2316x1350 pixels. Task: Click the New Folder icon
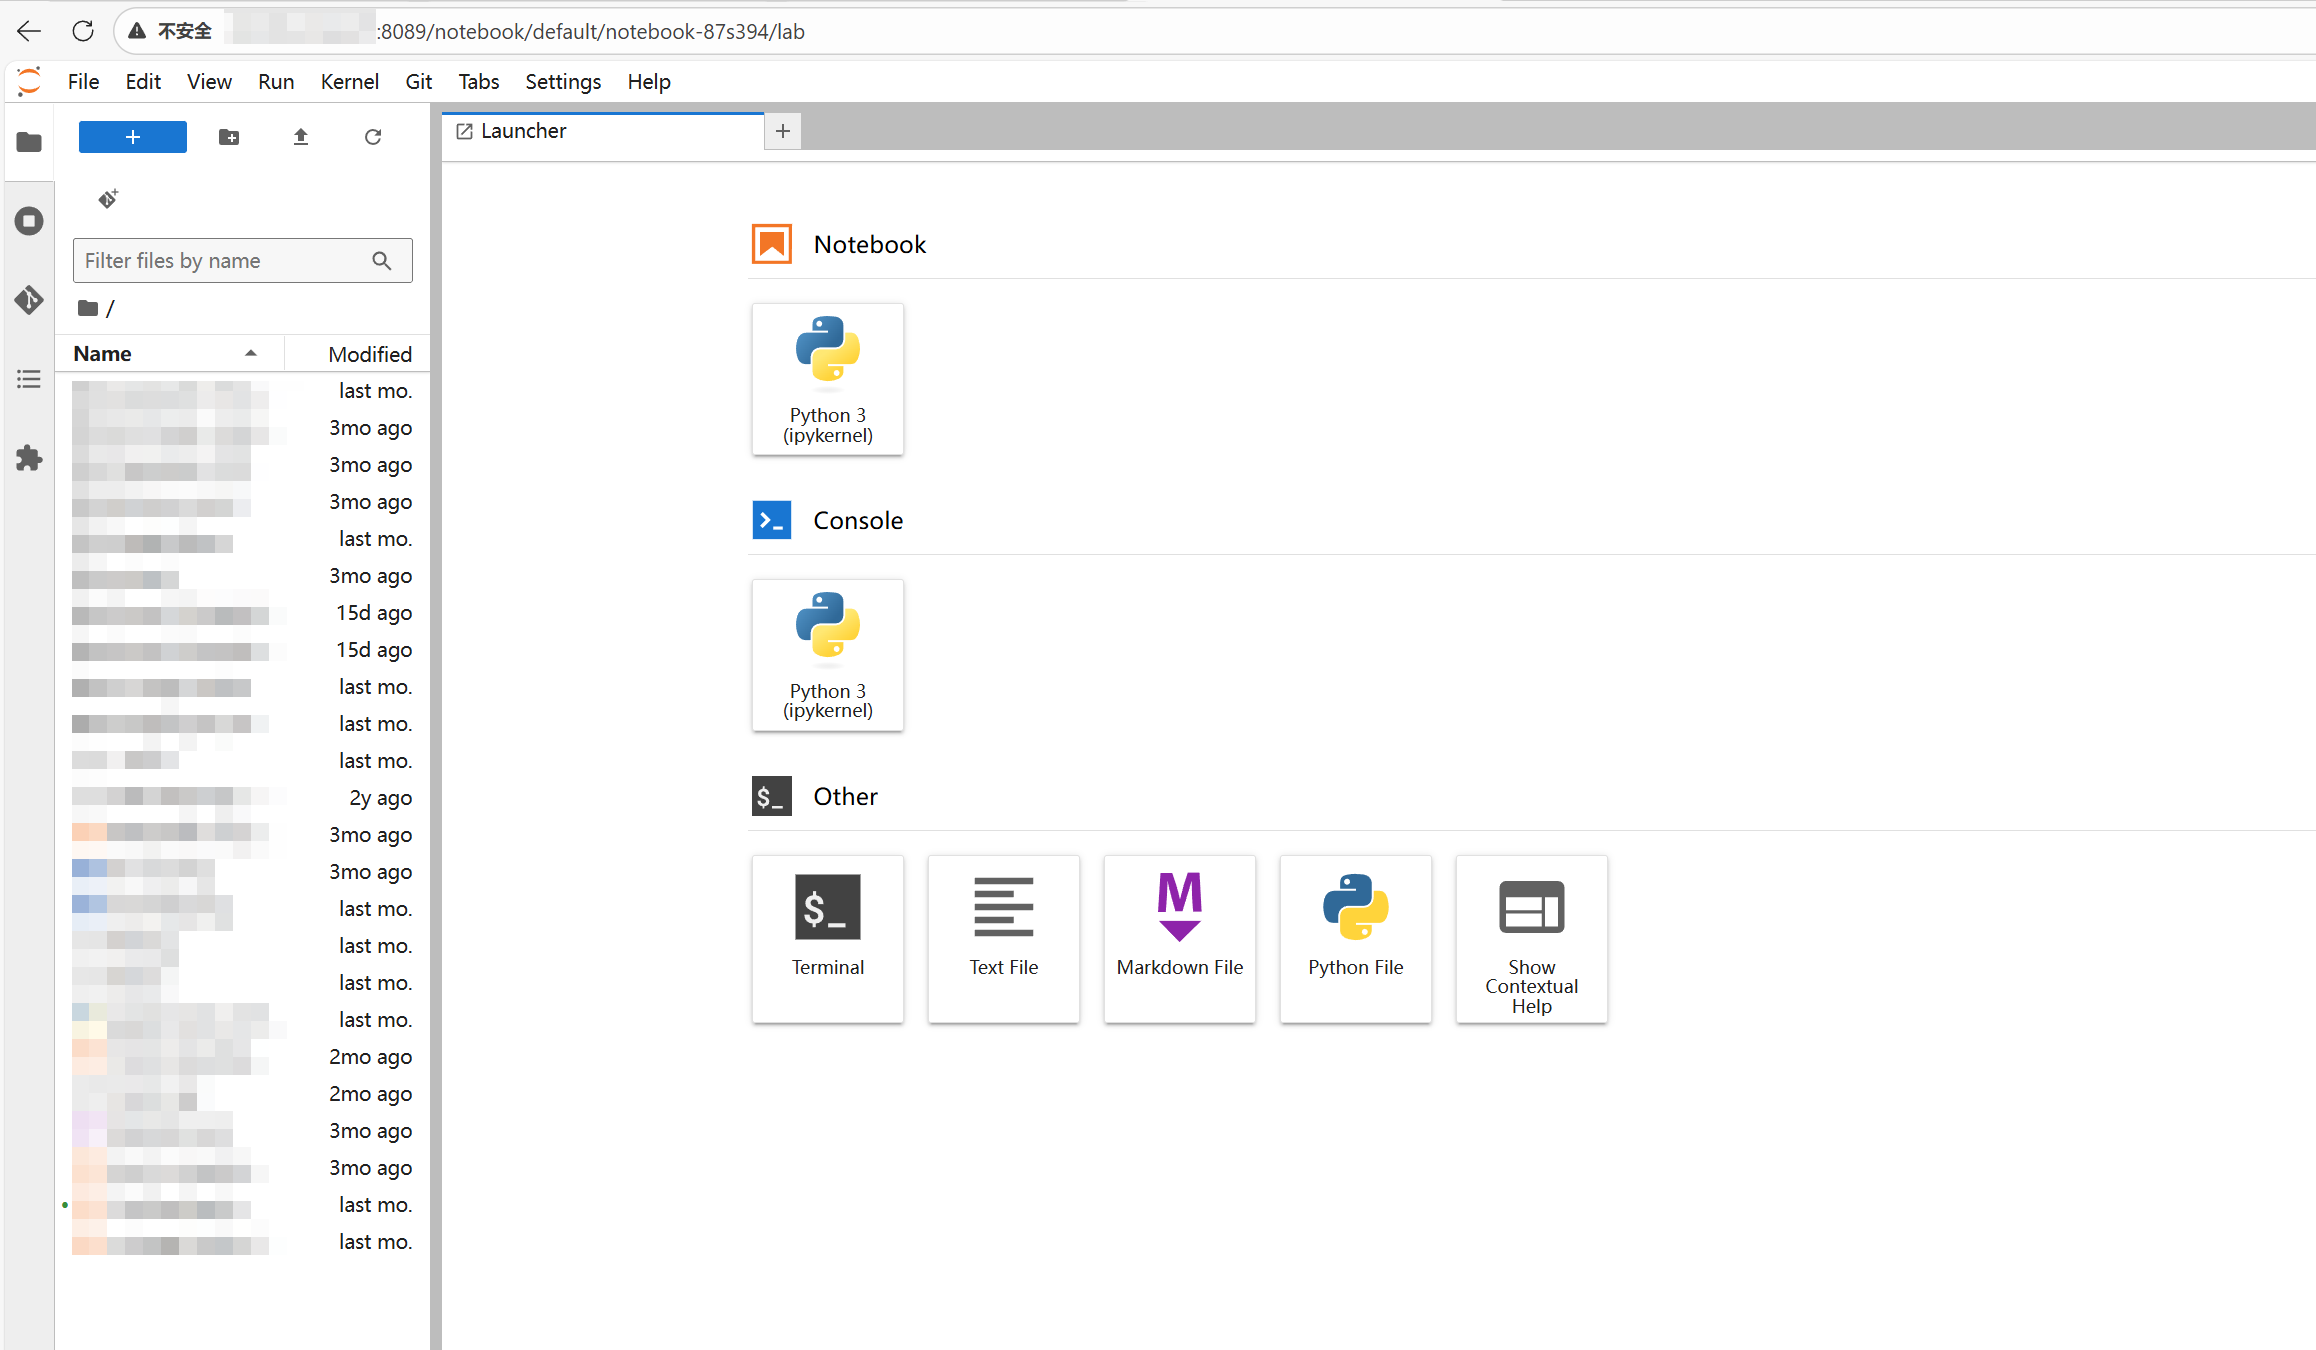tap(229, 137)
